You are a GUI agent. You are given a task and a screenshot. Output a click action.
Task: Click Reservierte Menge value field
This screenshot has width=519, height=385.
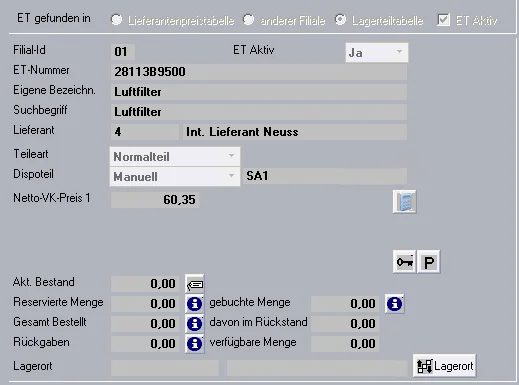click(x=145, y=304)
